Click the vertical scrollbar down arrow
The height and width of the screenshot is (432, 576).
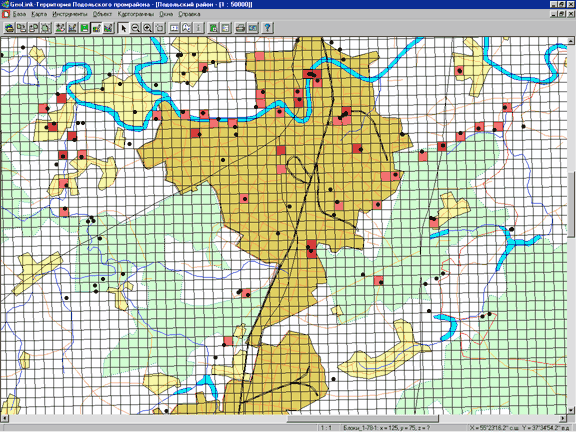(572, 410)
